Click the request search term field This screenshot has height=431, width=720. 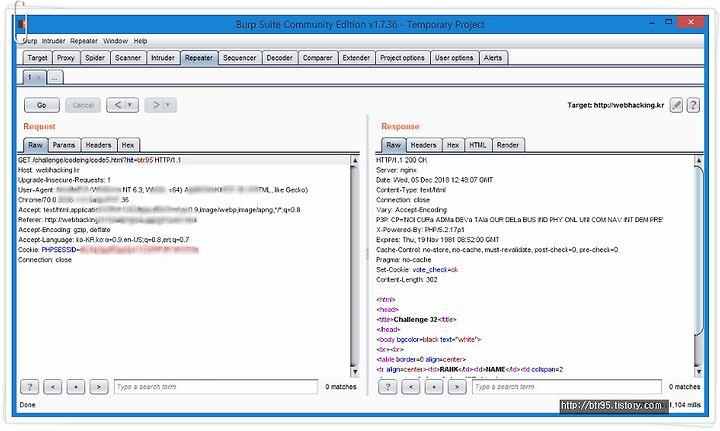[x=216, y=387]
